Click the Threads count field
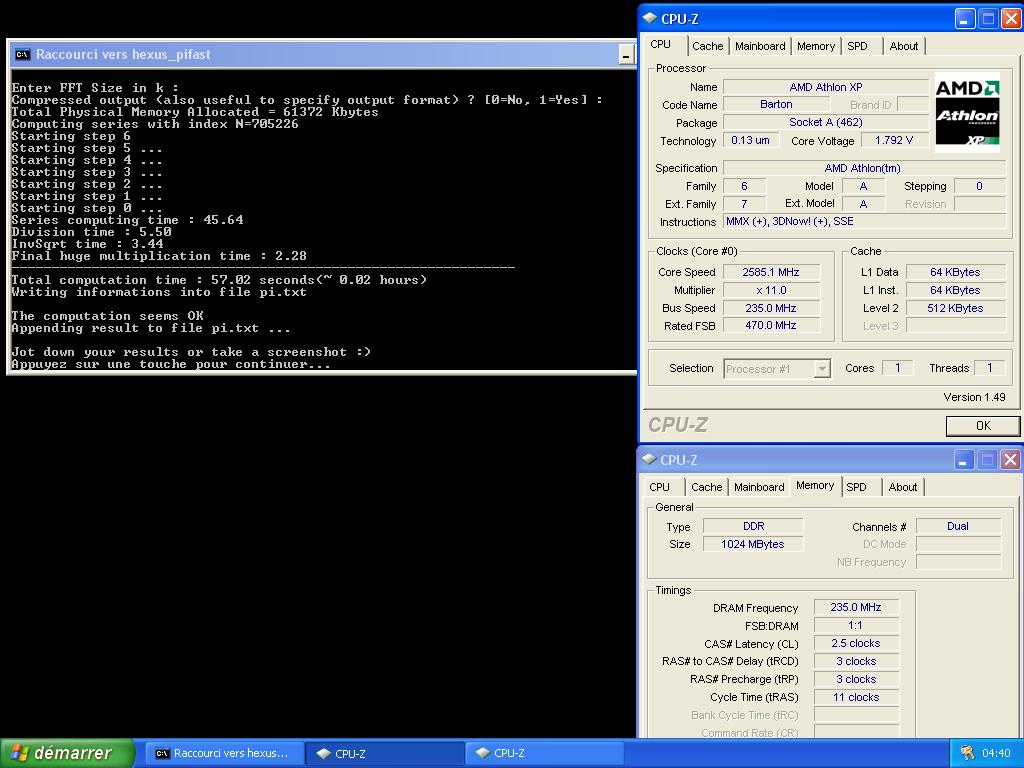Viewport: 1024px width, 768px height. point(990,368)
